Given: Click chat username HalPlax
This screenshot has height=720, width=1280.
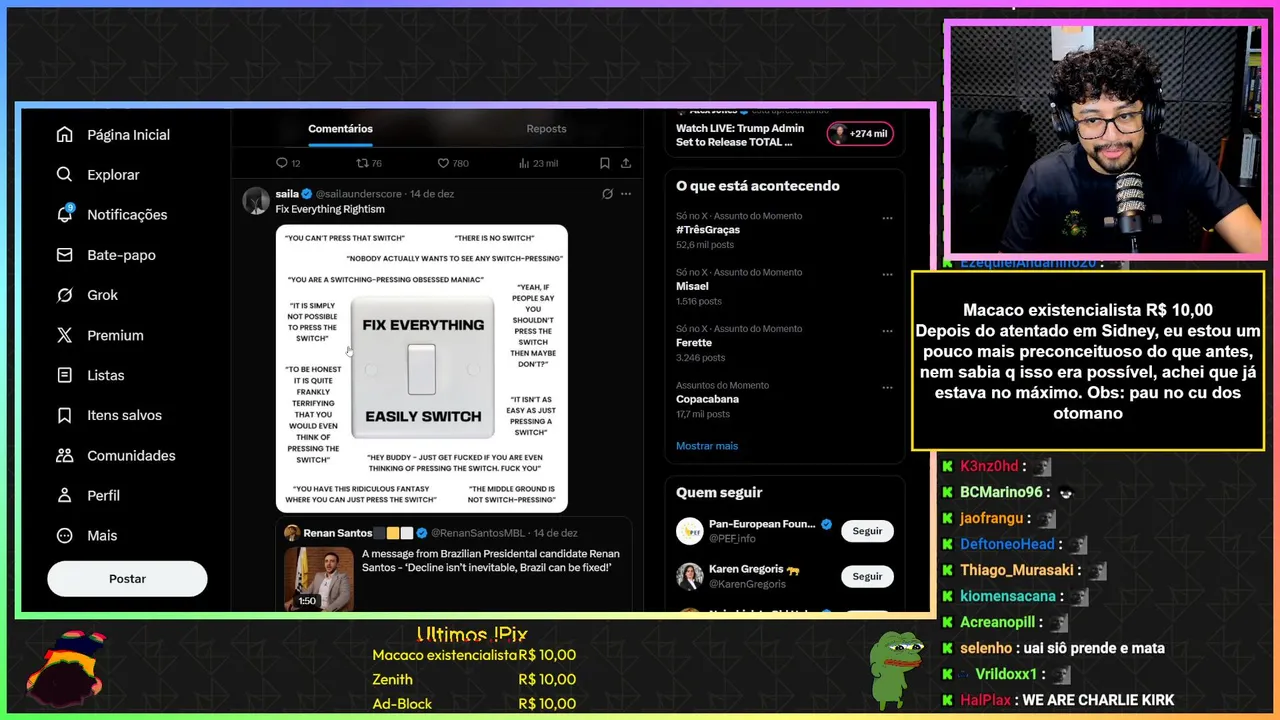Looking at the screenshot, I should pos(985,701).
